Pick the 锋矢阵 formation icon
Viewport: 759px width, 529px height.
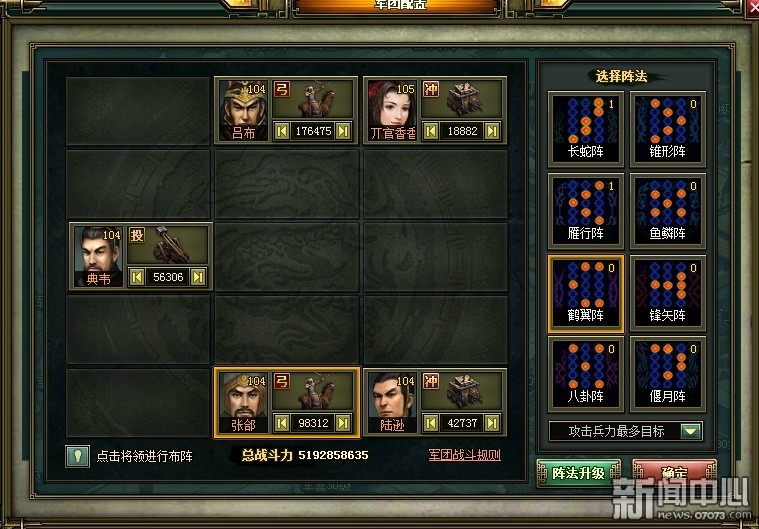tap(668, 293)
